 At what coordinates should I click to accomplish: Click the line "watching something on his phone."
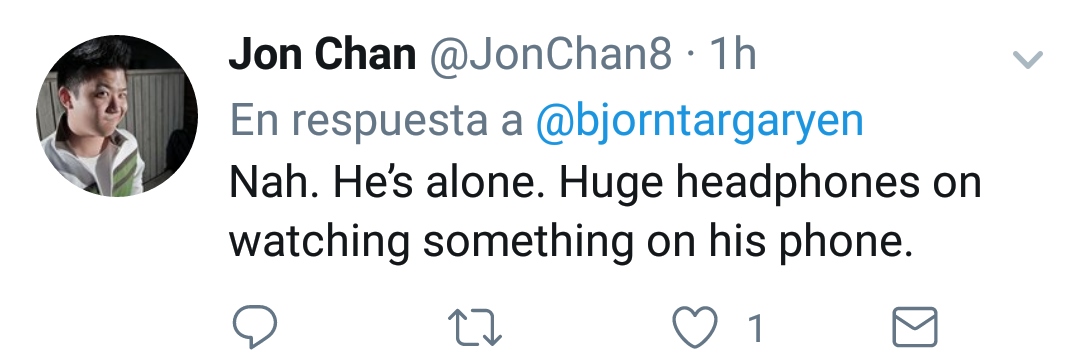point(571,243)
